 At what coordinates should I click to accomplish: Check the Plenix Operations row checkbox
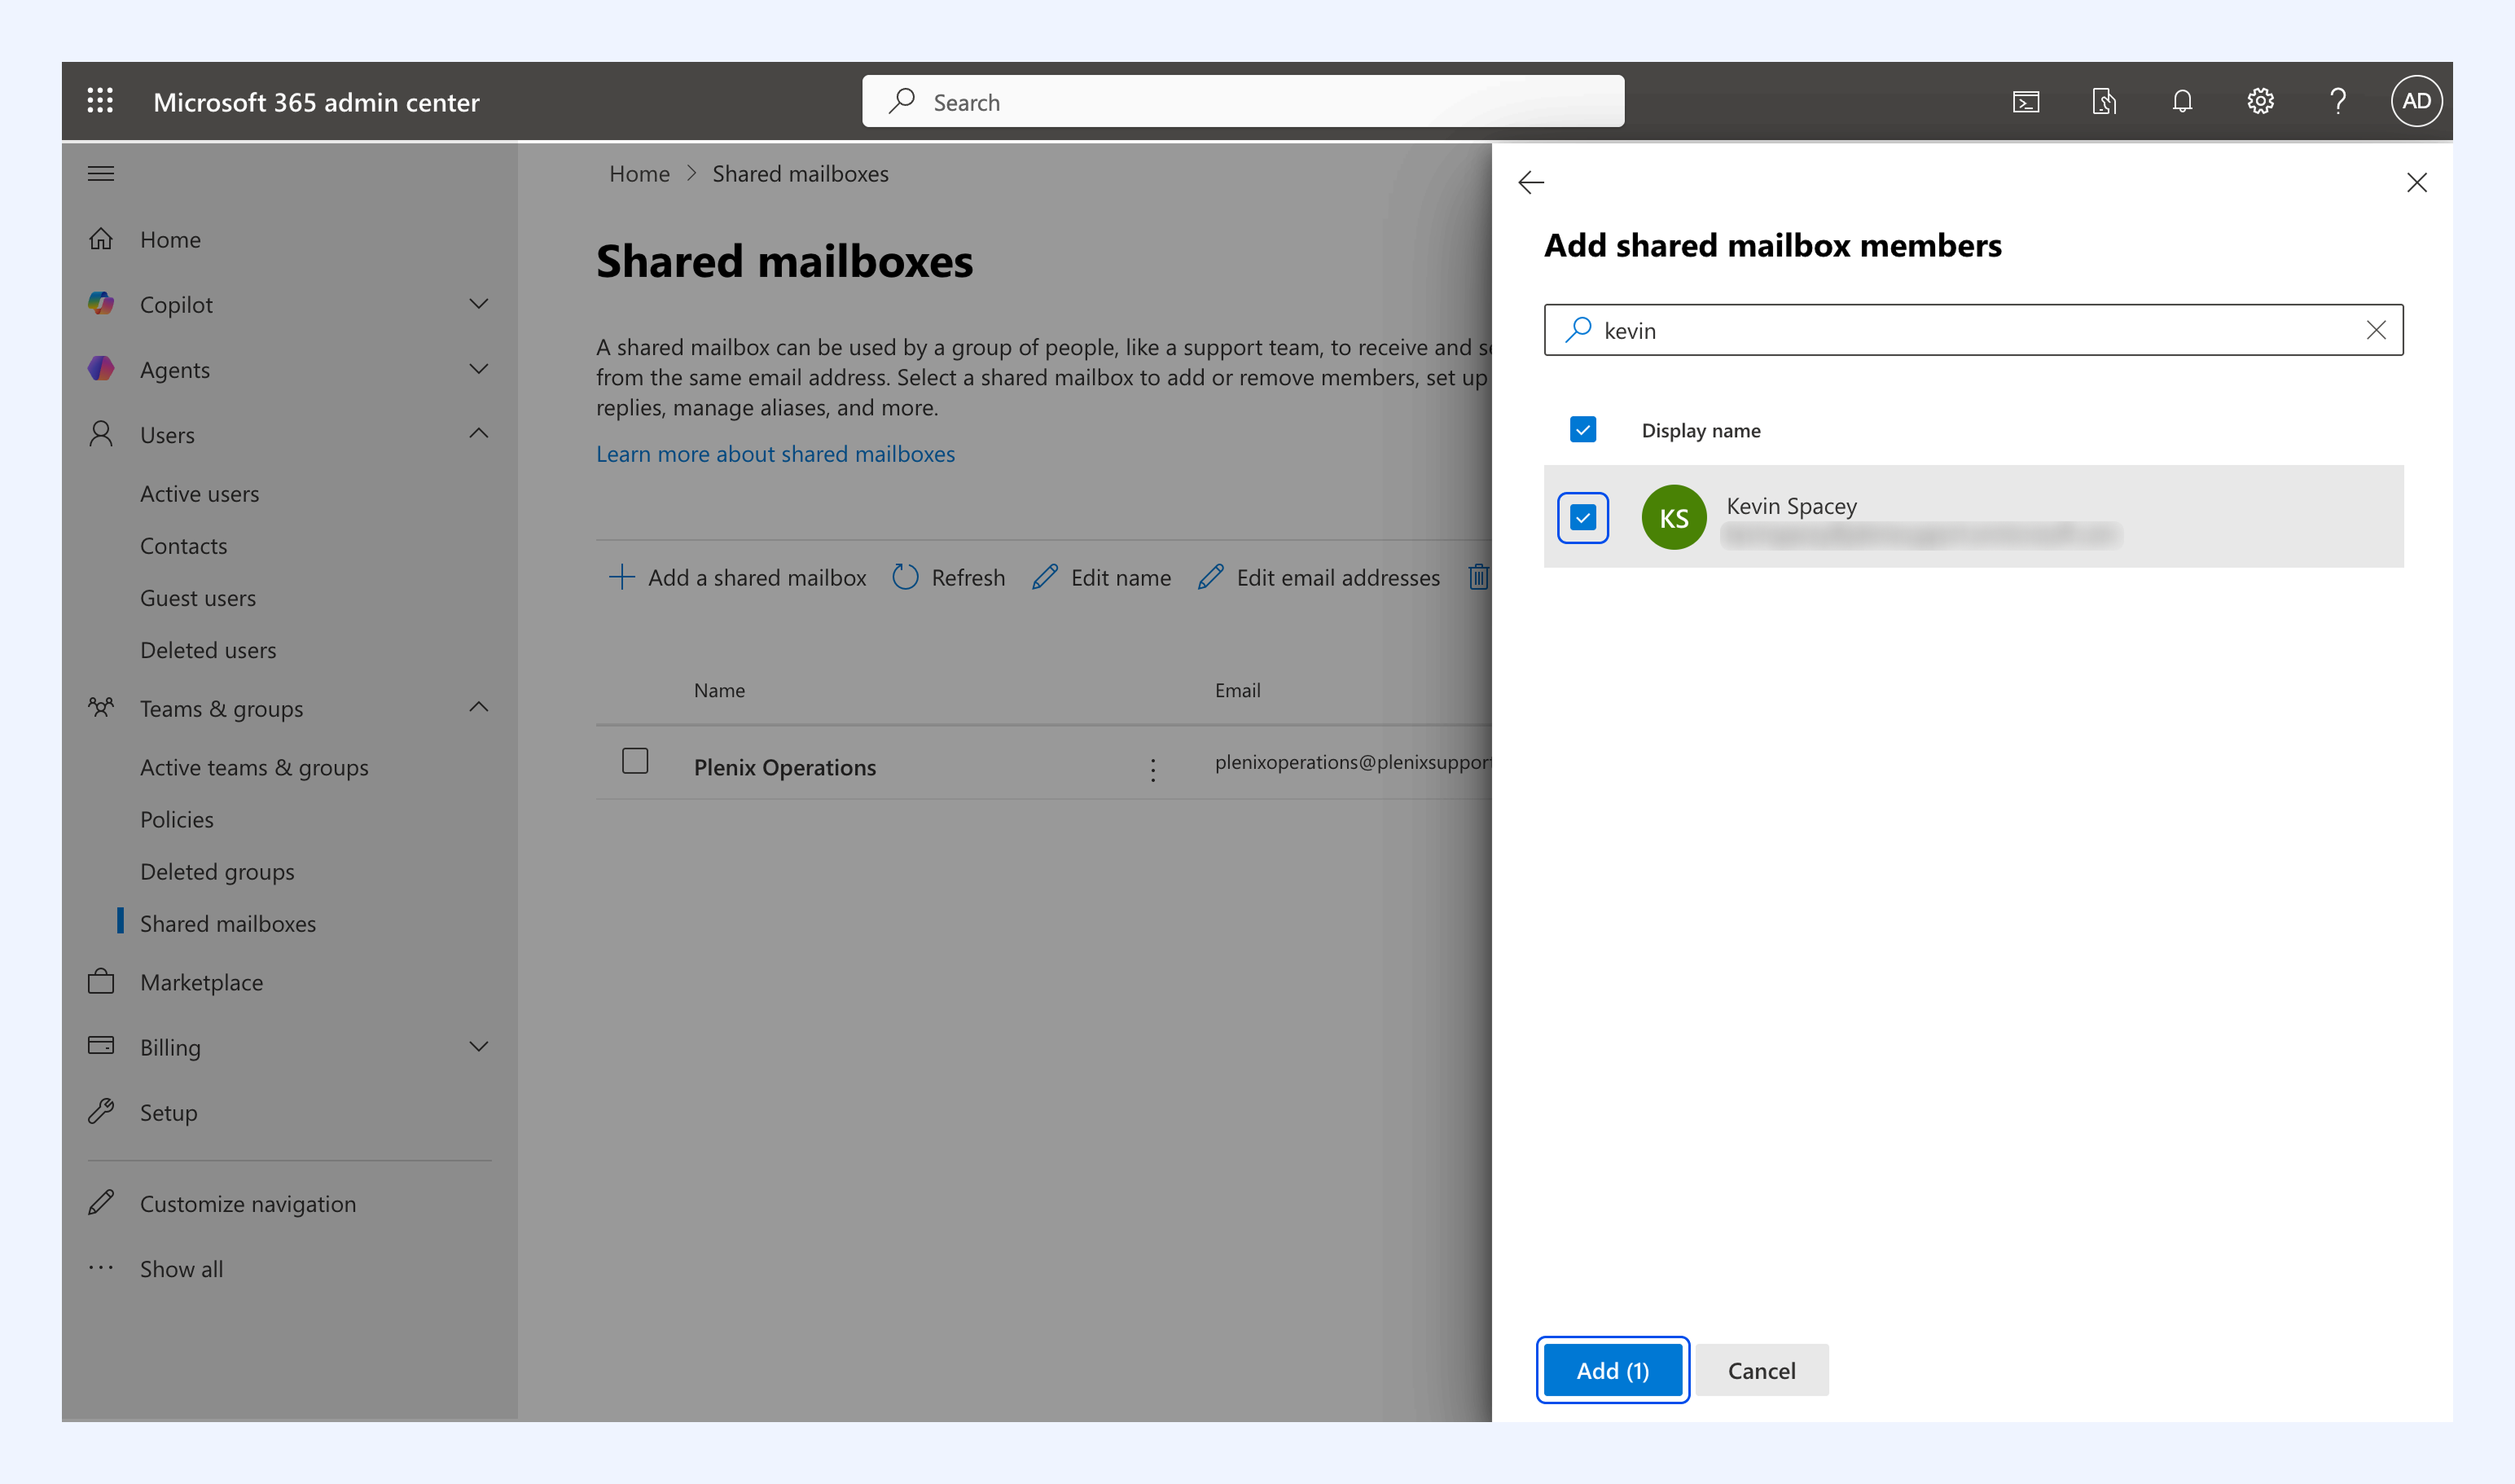[634, 761]
